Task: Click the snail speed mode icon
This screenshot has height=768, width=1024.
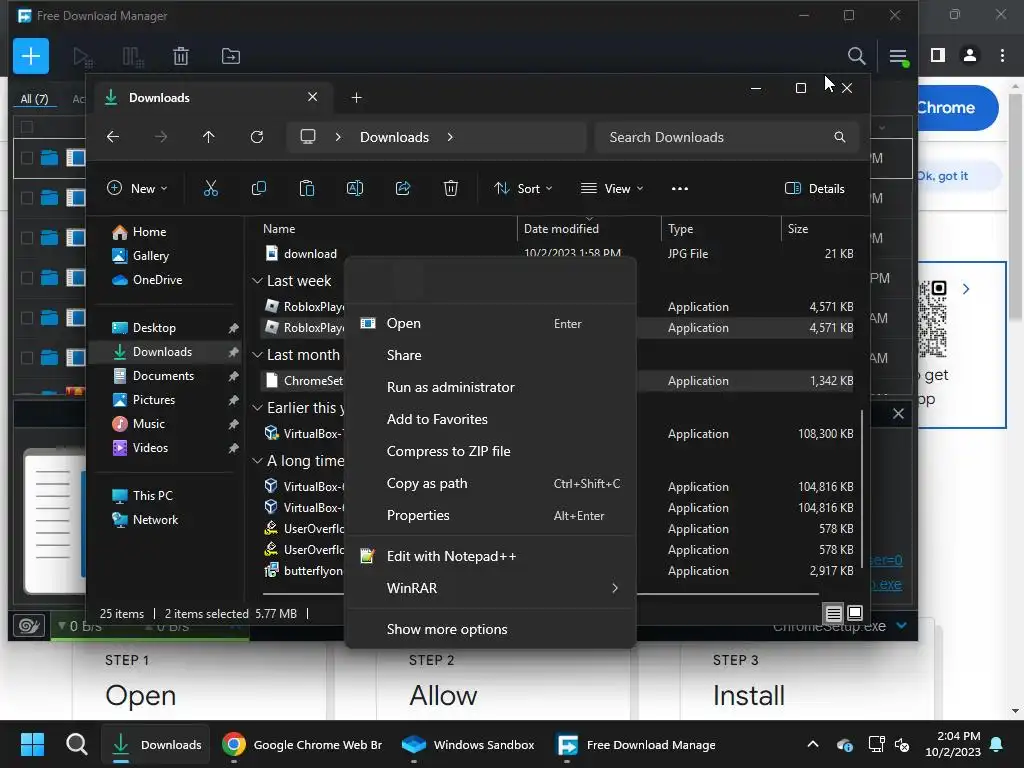Action: (29, 626)
